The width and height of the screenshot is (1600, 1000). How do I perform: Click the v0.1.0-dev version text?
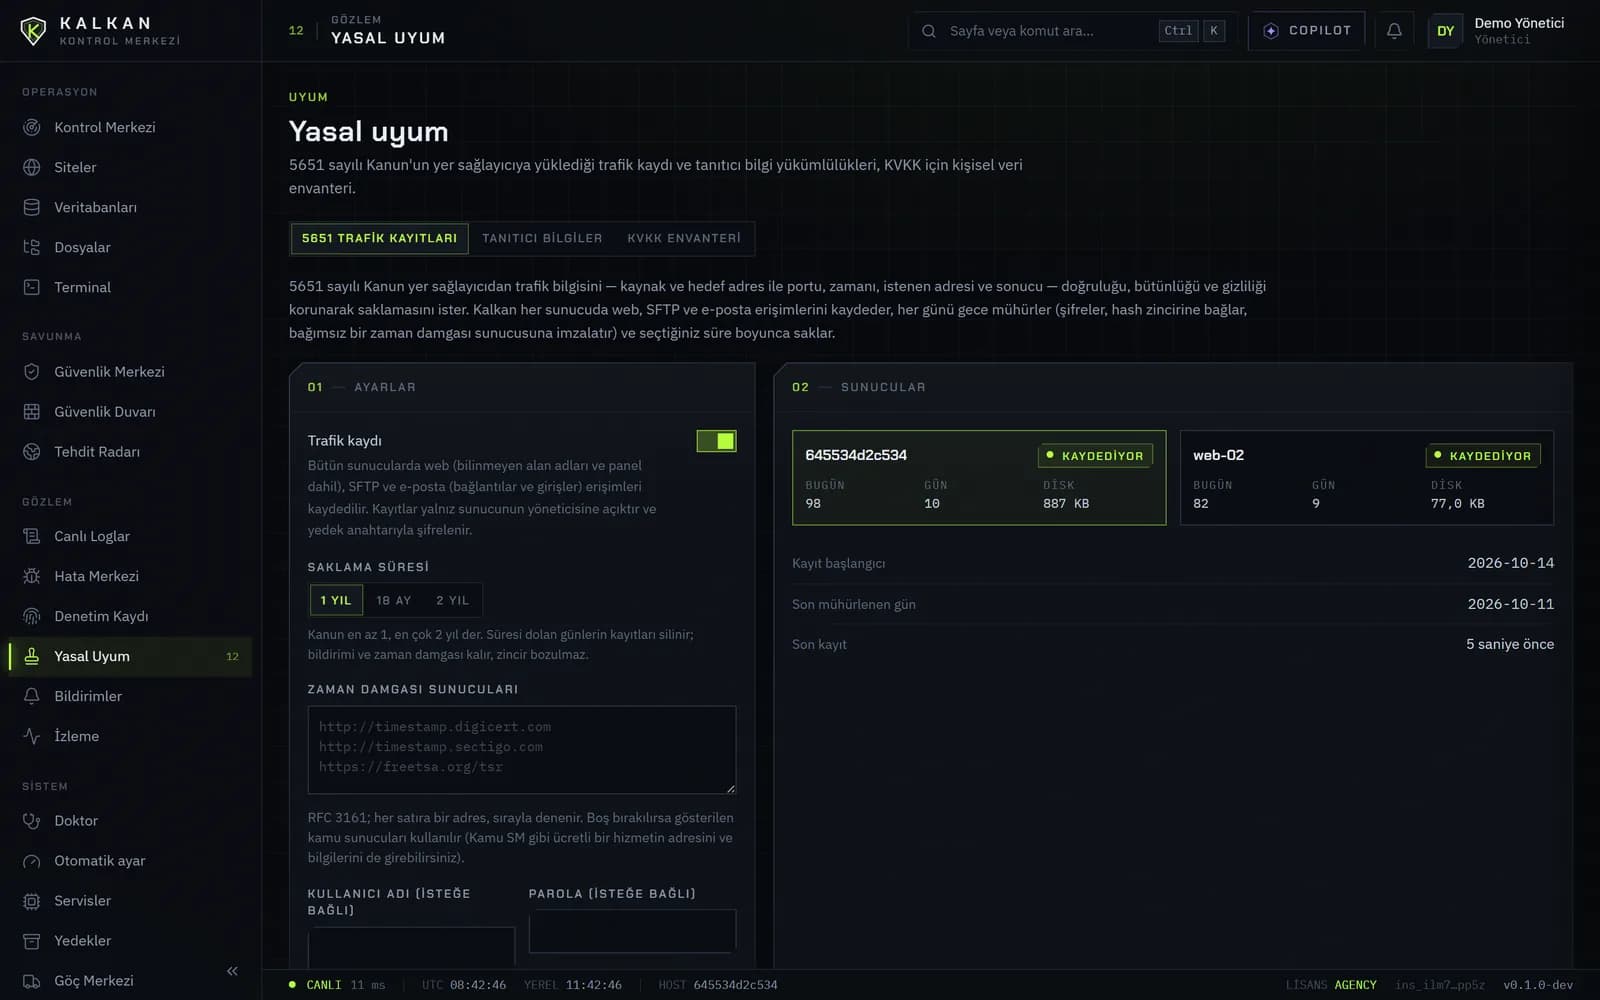pyautogui.click(x=1538, y=985)
